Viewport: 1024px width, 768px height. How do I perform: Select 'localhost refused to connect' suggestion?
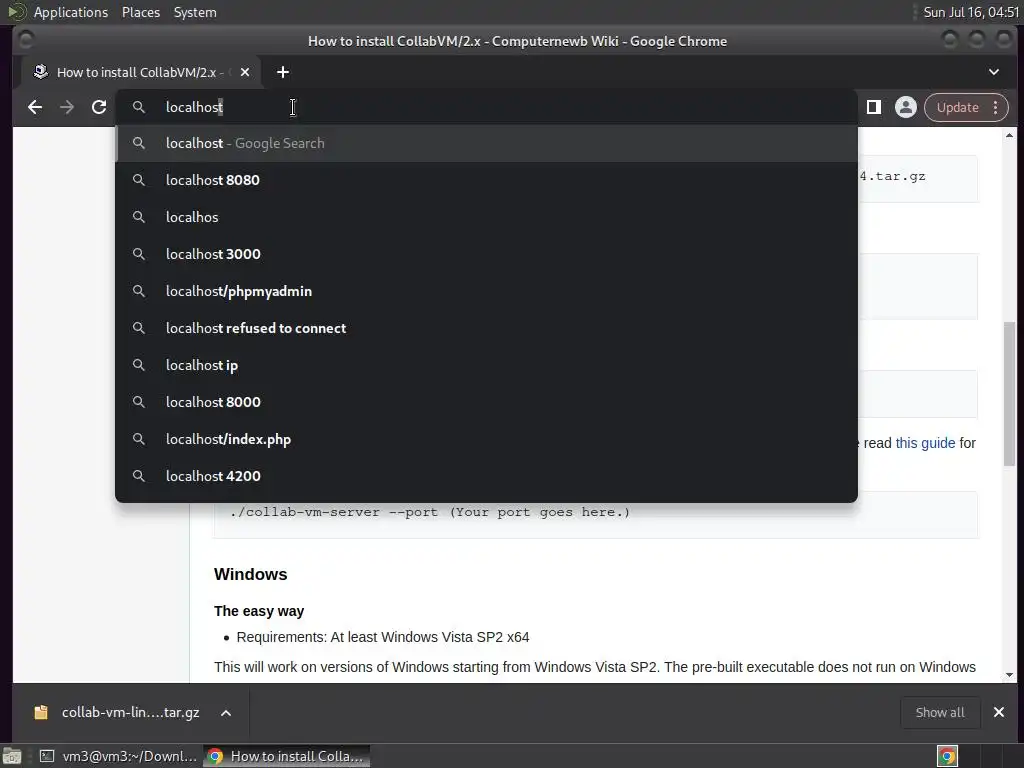point(487,328)
